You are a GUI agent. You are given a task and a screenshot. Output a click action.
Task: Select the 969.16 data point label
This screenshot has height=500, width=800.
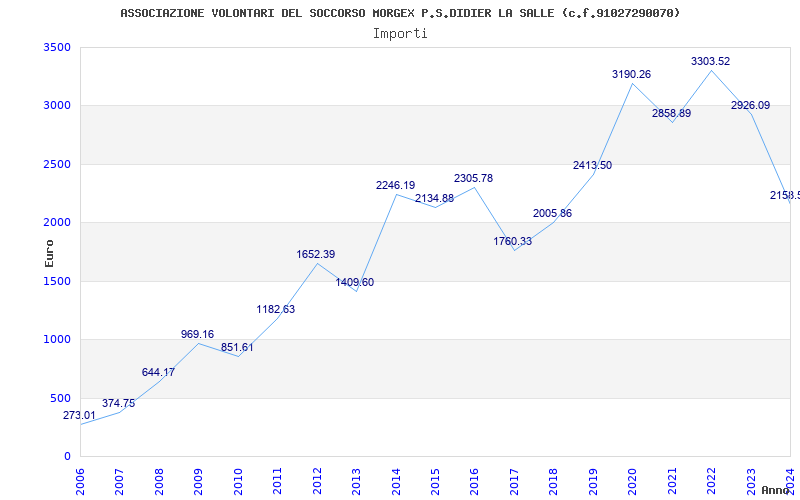pyautogui.click(x=197, y=334)
